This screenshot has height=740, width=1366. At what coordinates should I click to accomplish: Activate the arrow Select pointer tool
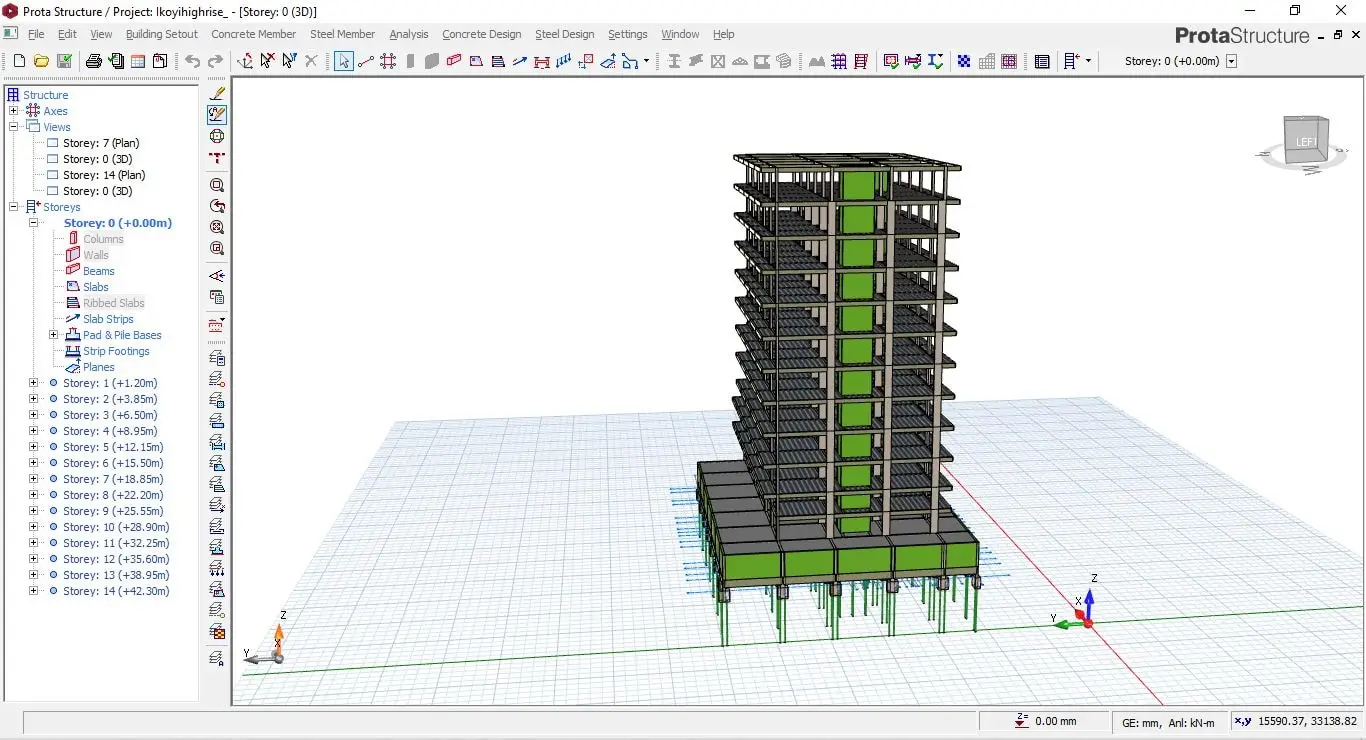(343, 61)
